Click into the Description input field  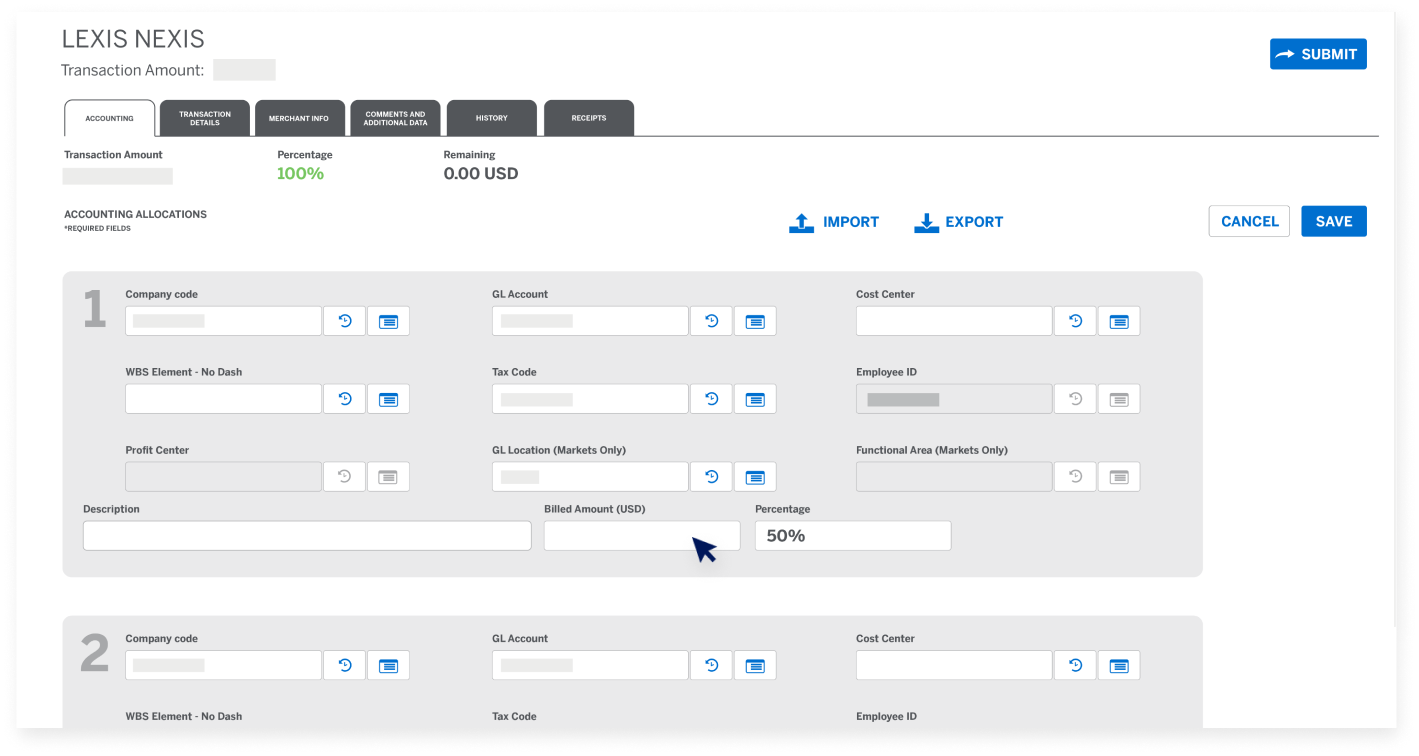point(307,536)
